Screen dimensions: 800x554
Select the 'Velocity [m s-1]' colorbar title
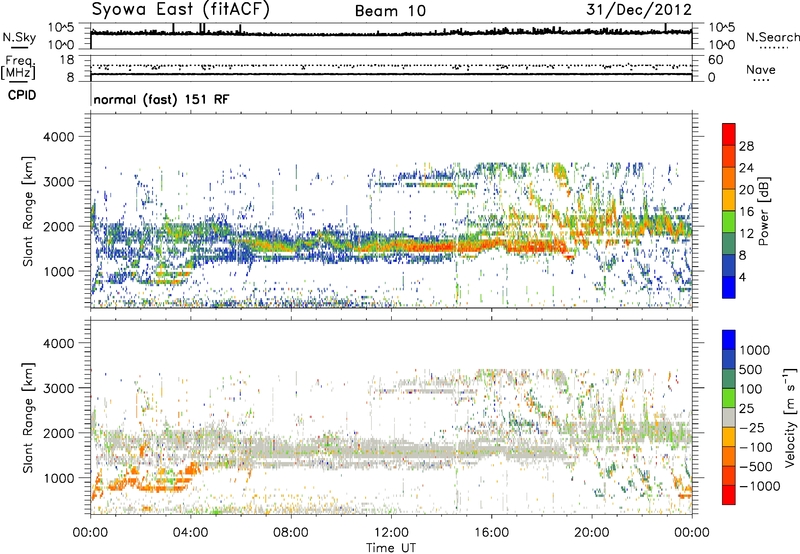pyautogui.click(x=790, y=417)
